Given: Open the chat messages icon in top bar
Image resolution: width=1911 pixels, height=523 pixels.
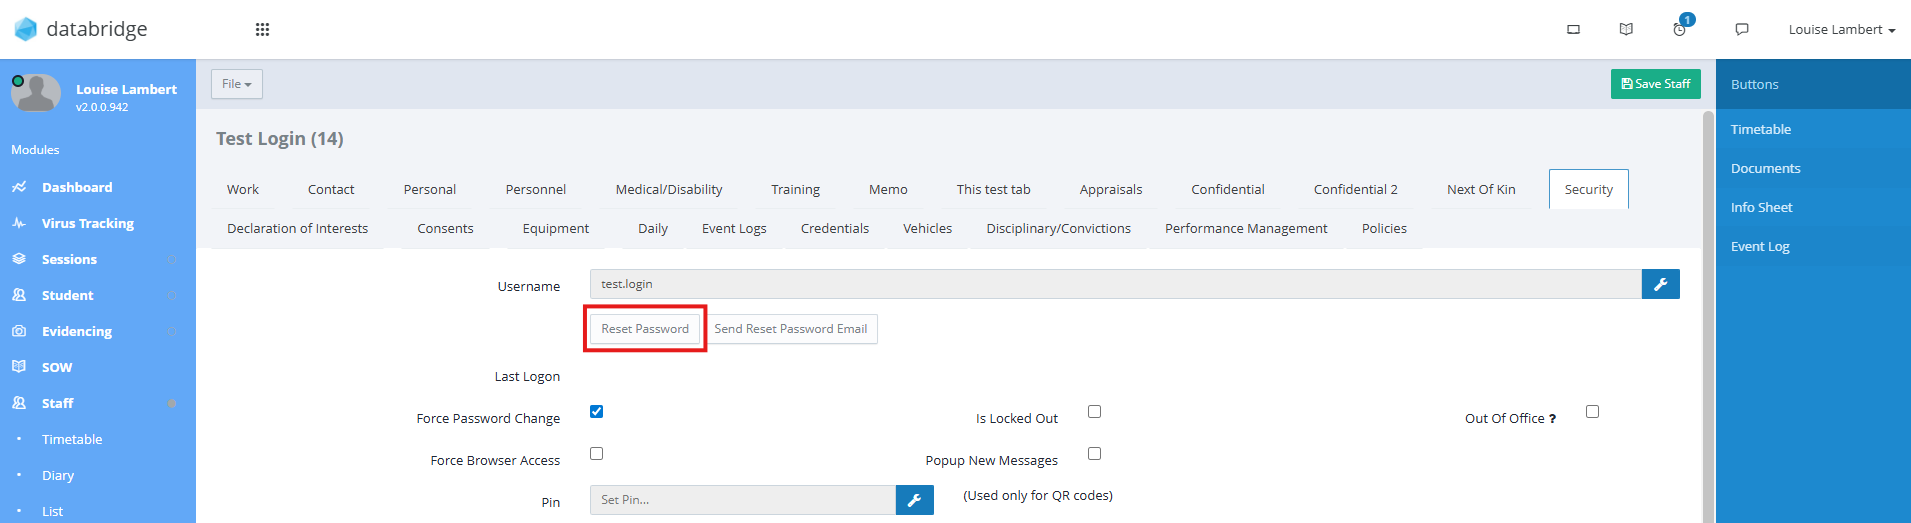Looking at the screenshot, I should (x=1742, y=30).
